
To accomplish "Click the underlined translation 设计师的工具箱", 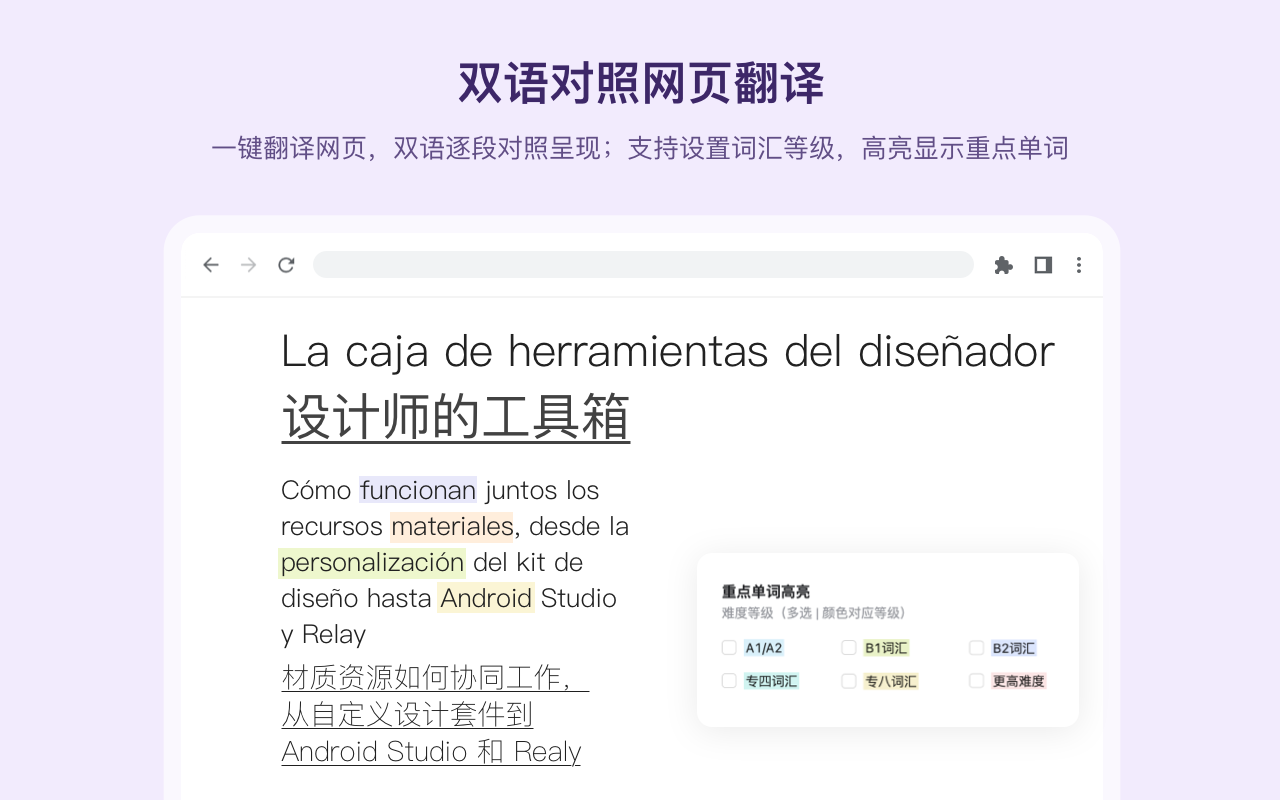I will pos(455,415).
